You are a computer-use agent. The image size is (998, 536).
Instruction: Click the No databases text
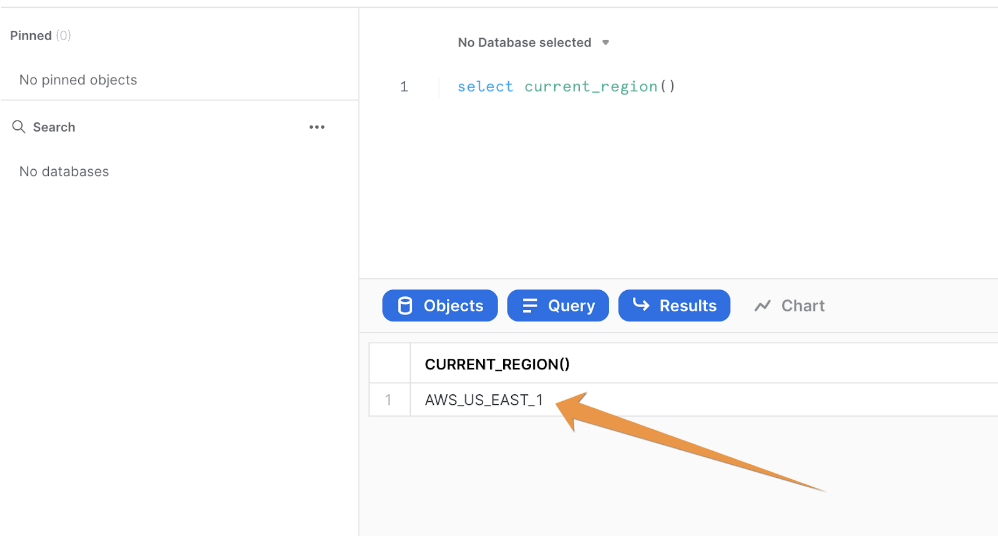click(x=64, y=171)
